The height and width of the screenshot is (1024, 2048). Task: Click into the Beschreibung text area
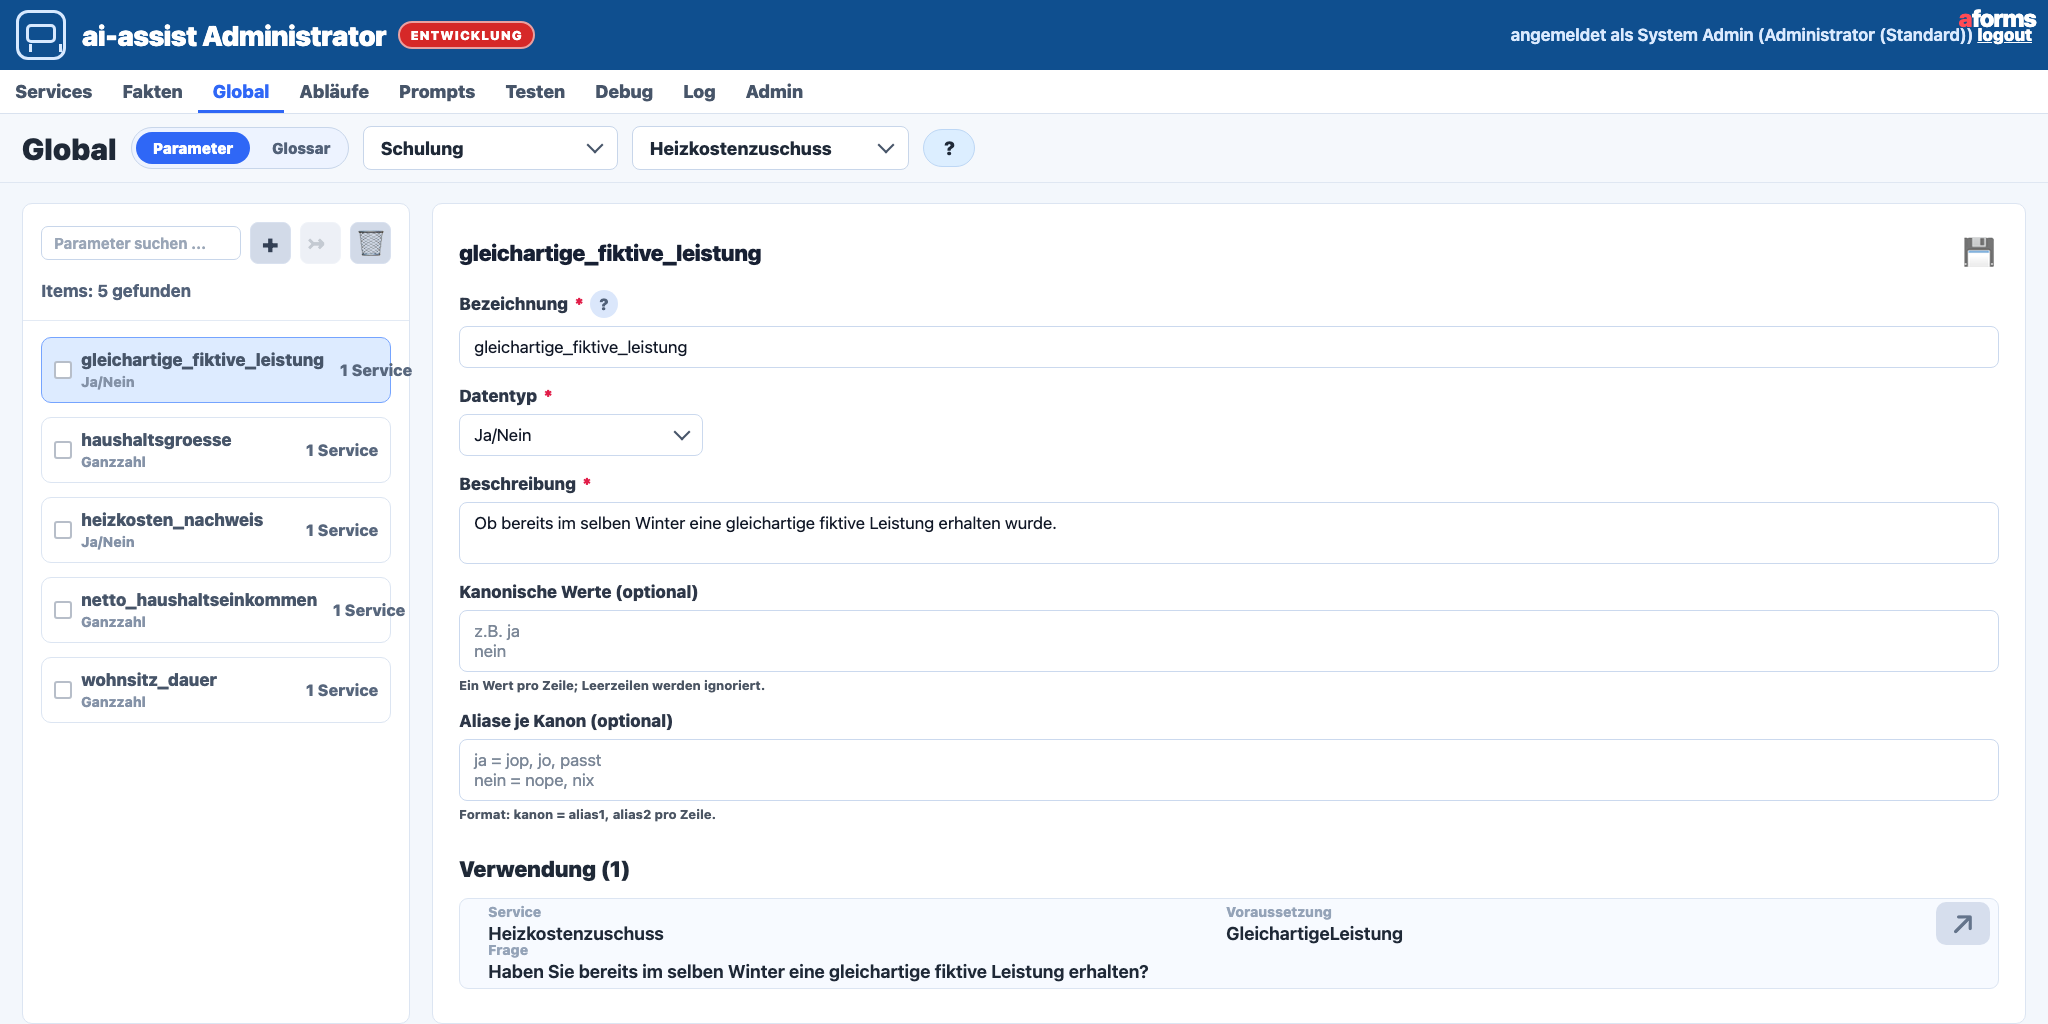[x=1228, y=533]
